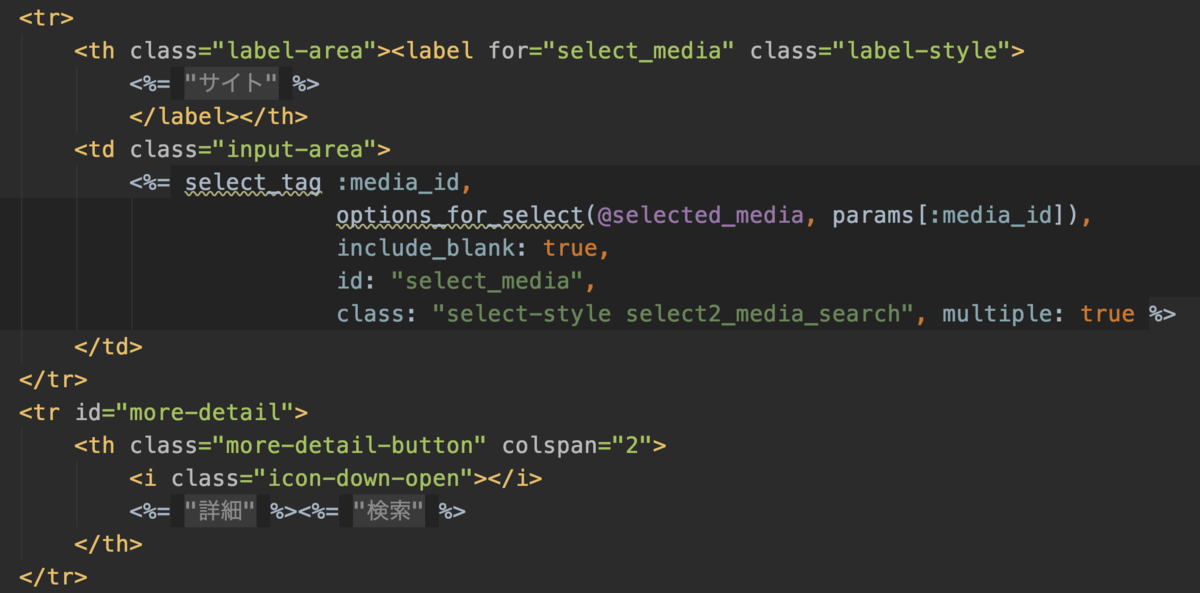Screen dimensions: 1200x593
Task: Click the options_for_select method call
Action: (x=459, y=214)
